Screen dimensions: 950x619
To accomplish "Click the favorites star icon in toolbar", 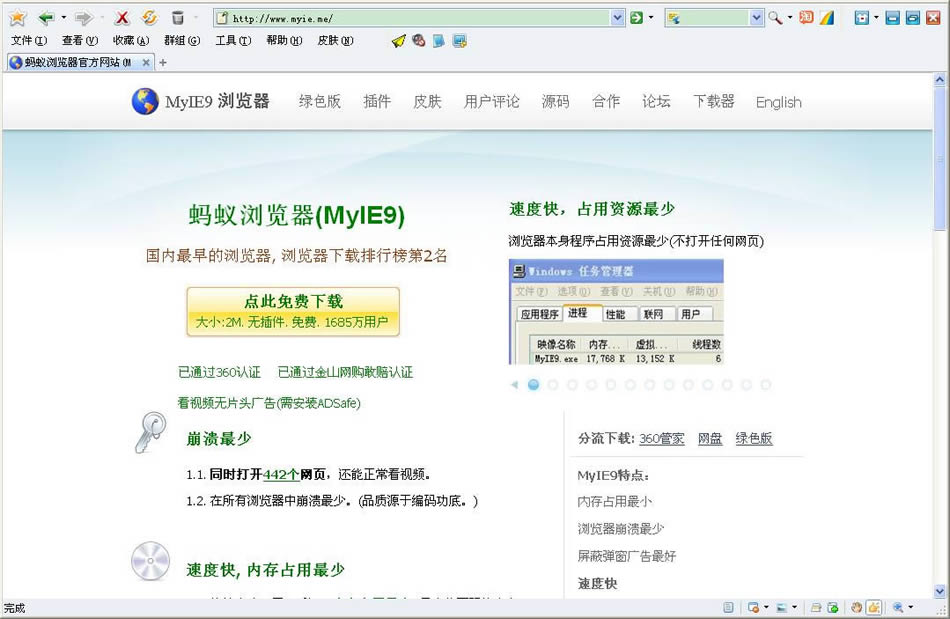I will 17,18.
